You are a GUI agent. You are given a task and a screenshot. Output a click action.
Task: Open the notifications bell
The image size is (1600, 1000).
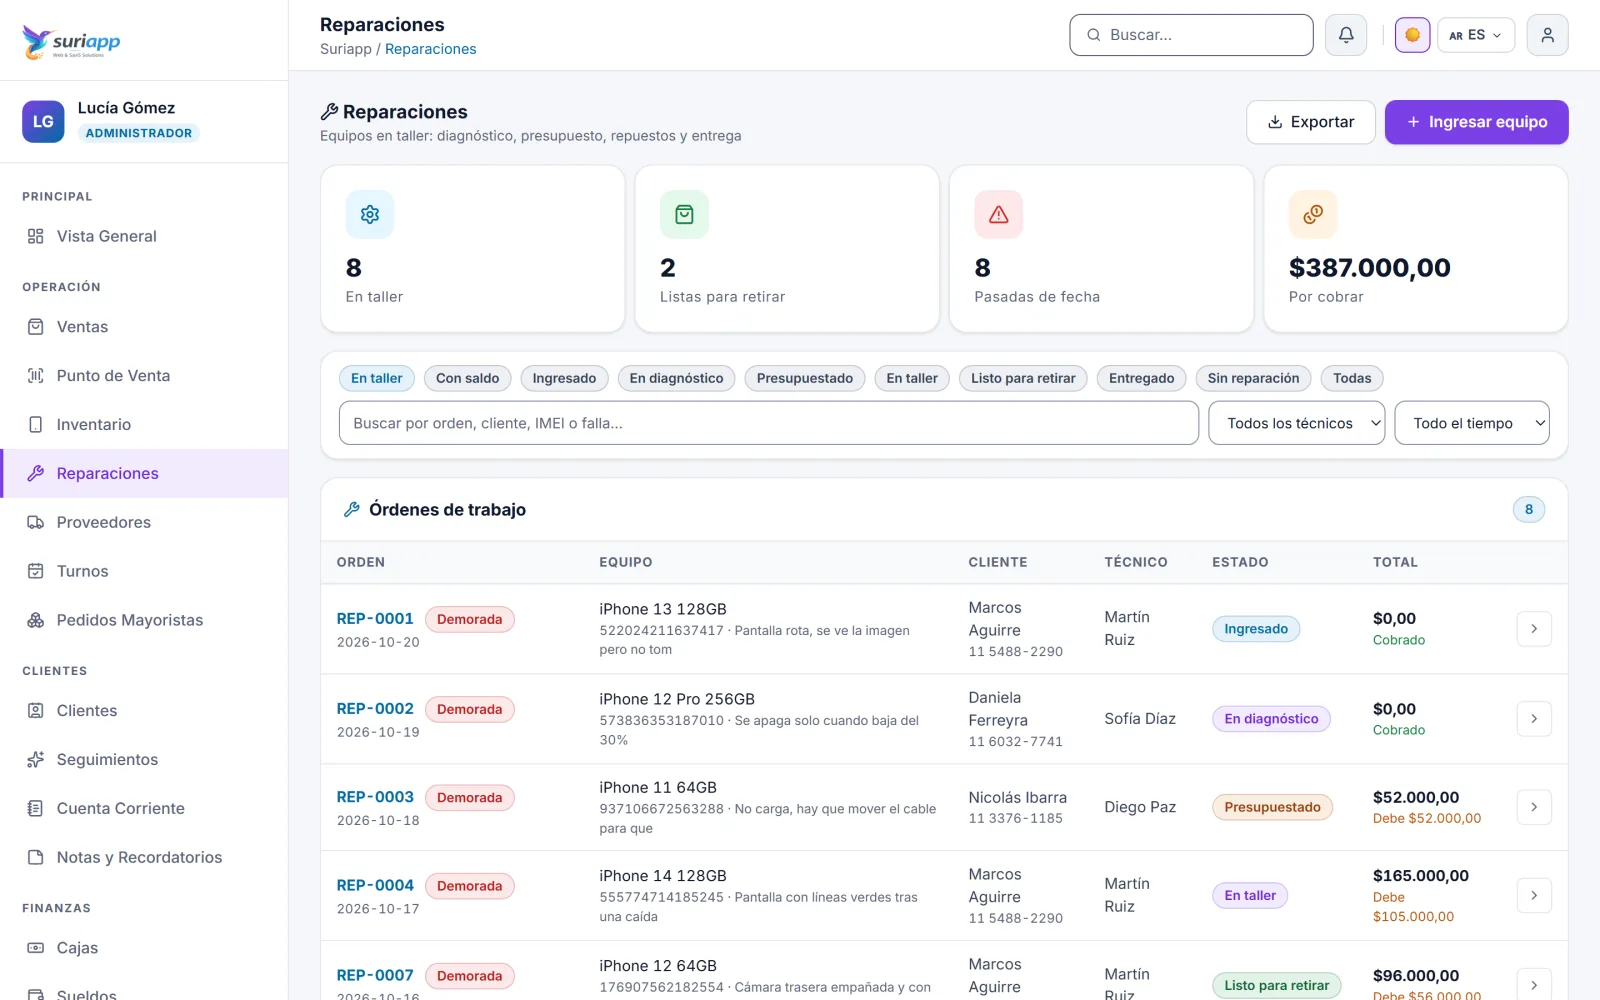click(1346, 35)
